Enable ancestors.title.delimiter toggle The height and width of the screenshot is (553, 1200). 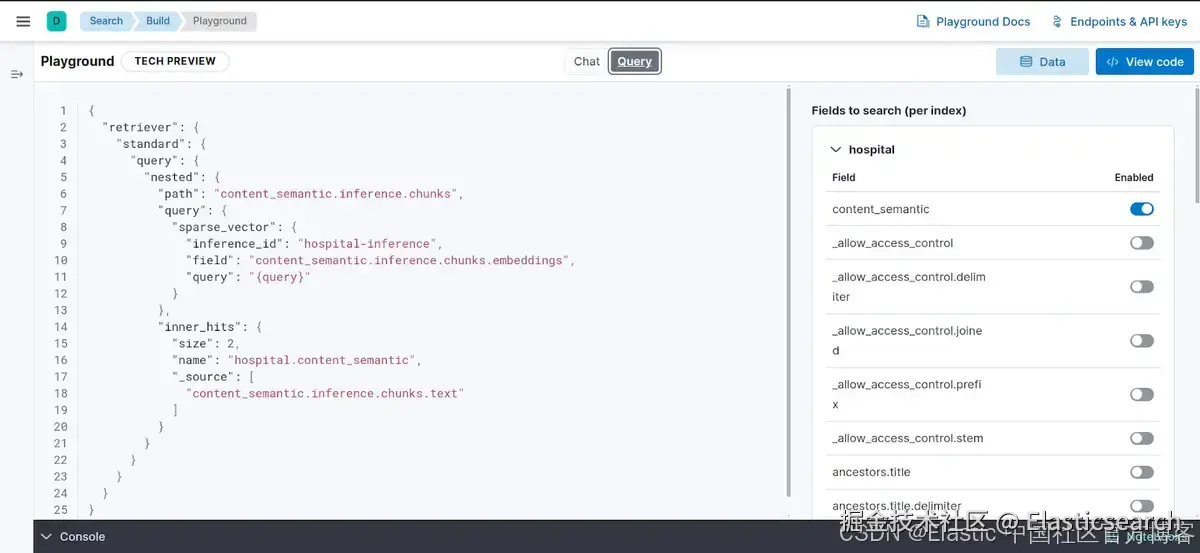tap(1142, 506)
